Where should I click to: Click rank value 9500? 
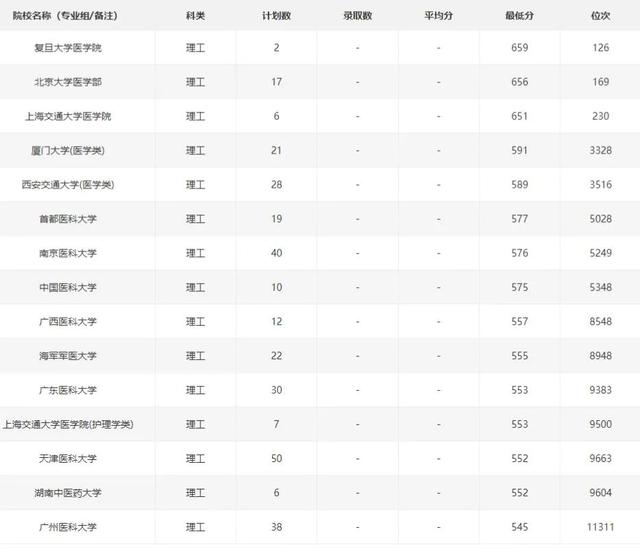[600, 425]
